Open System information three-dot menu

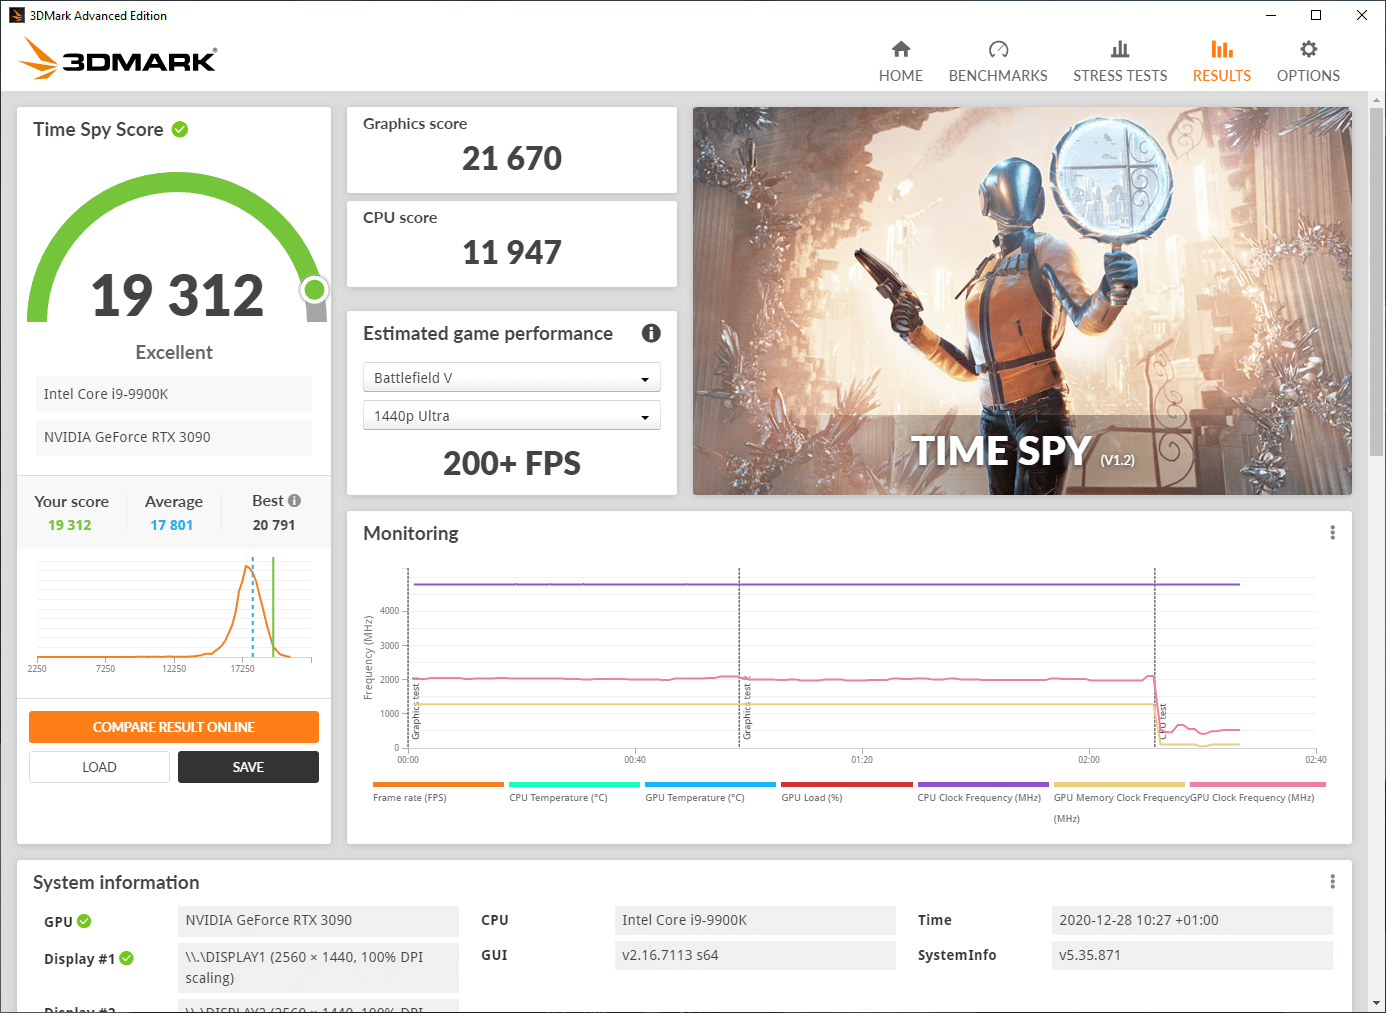pyautogui.click(x=1332, y=882)
